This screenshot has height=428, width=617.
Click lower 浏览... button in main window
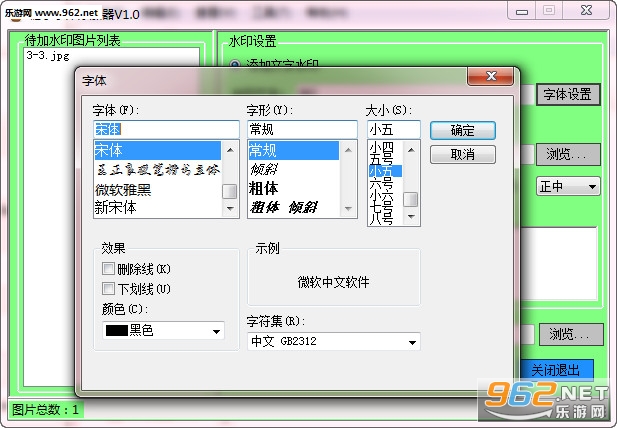pyautogui.click(x=571, y=334)
